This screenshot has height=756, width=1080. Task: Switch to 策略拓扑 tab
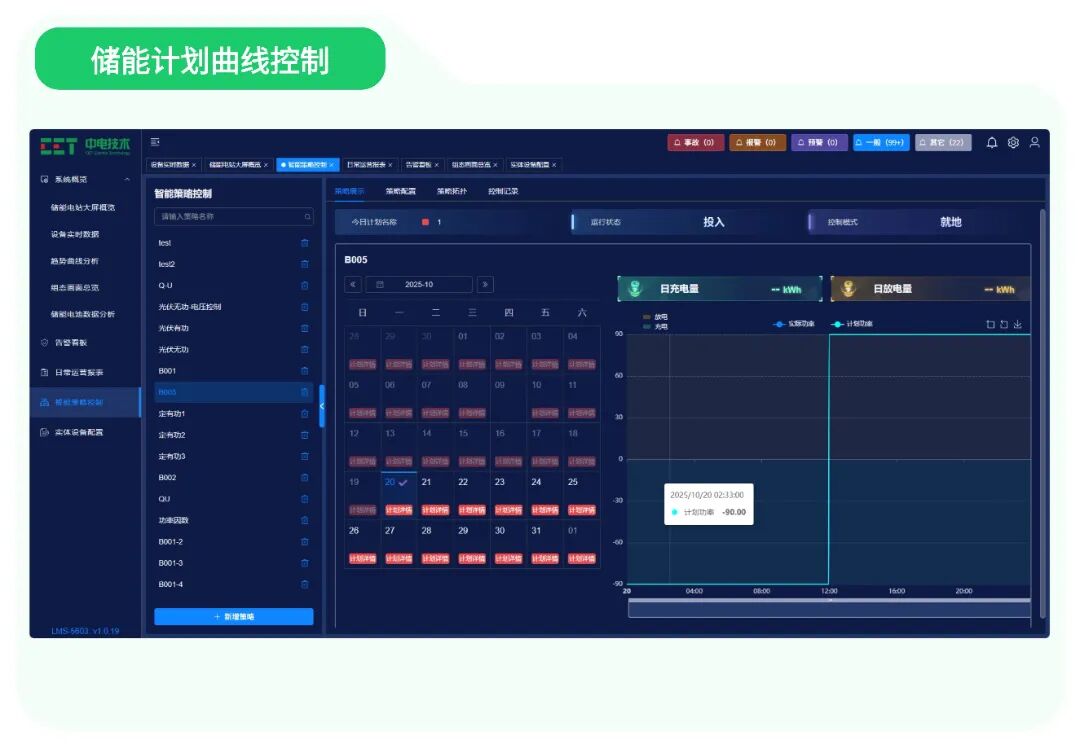[452, 191]
